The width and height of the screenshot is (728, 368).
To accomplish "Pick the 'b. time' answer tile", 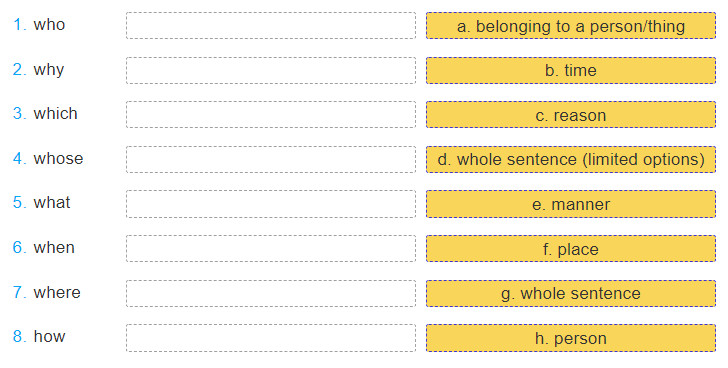I will [571, 70].
